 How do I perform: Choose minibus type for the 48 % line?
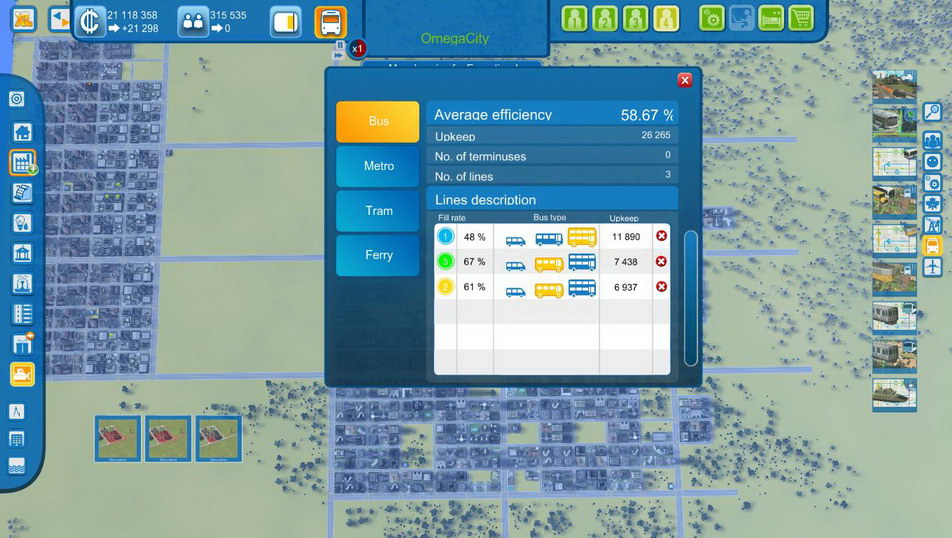515,241
